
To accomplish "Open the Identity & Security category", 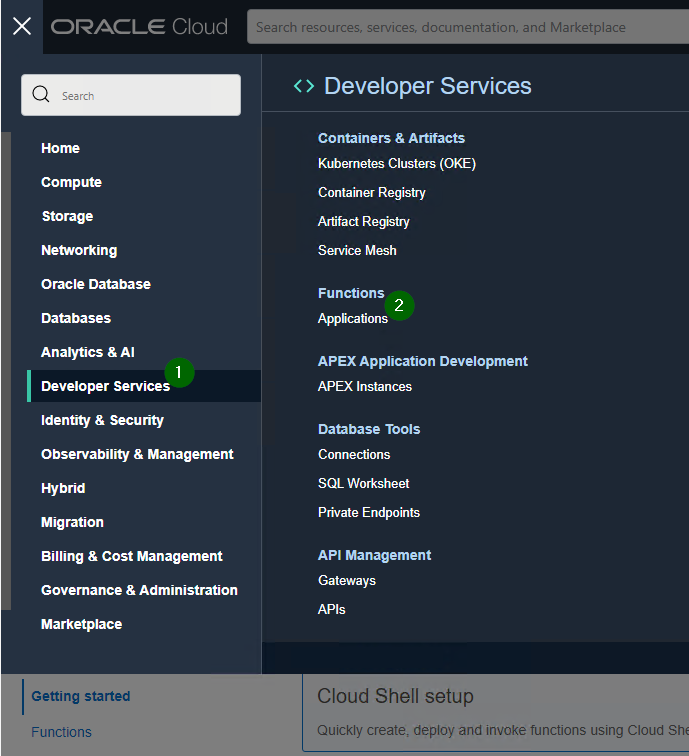I will [102, 420].
